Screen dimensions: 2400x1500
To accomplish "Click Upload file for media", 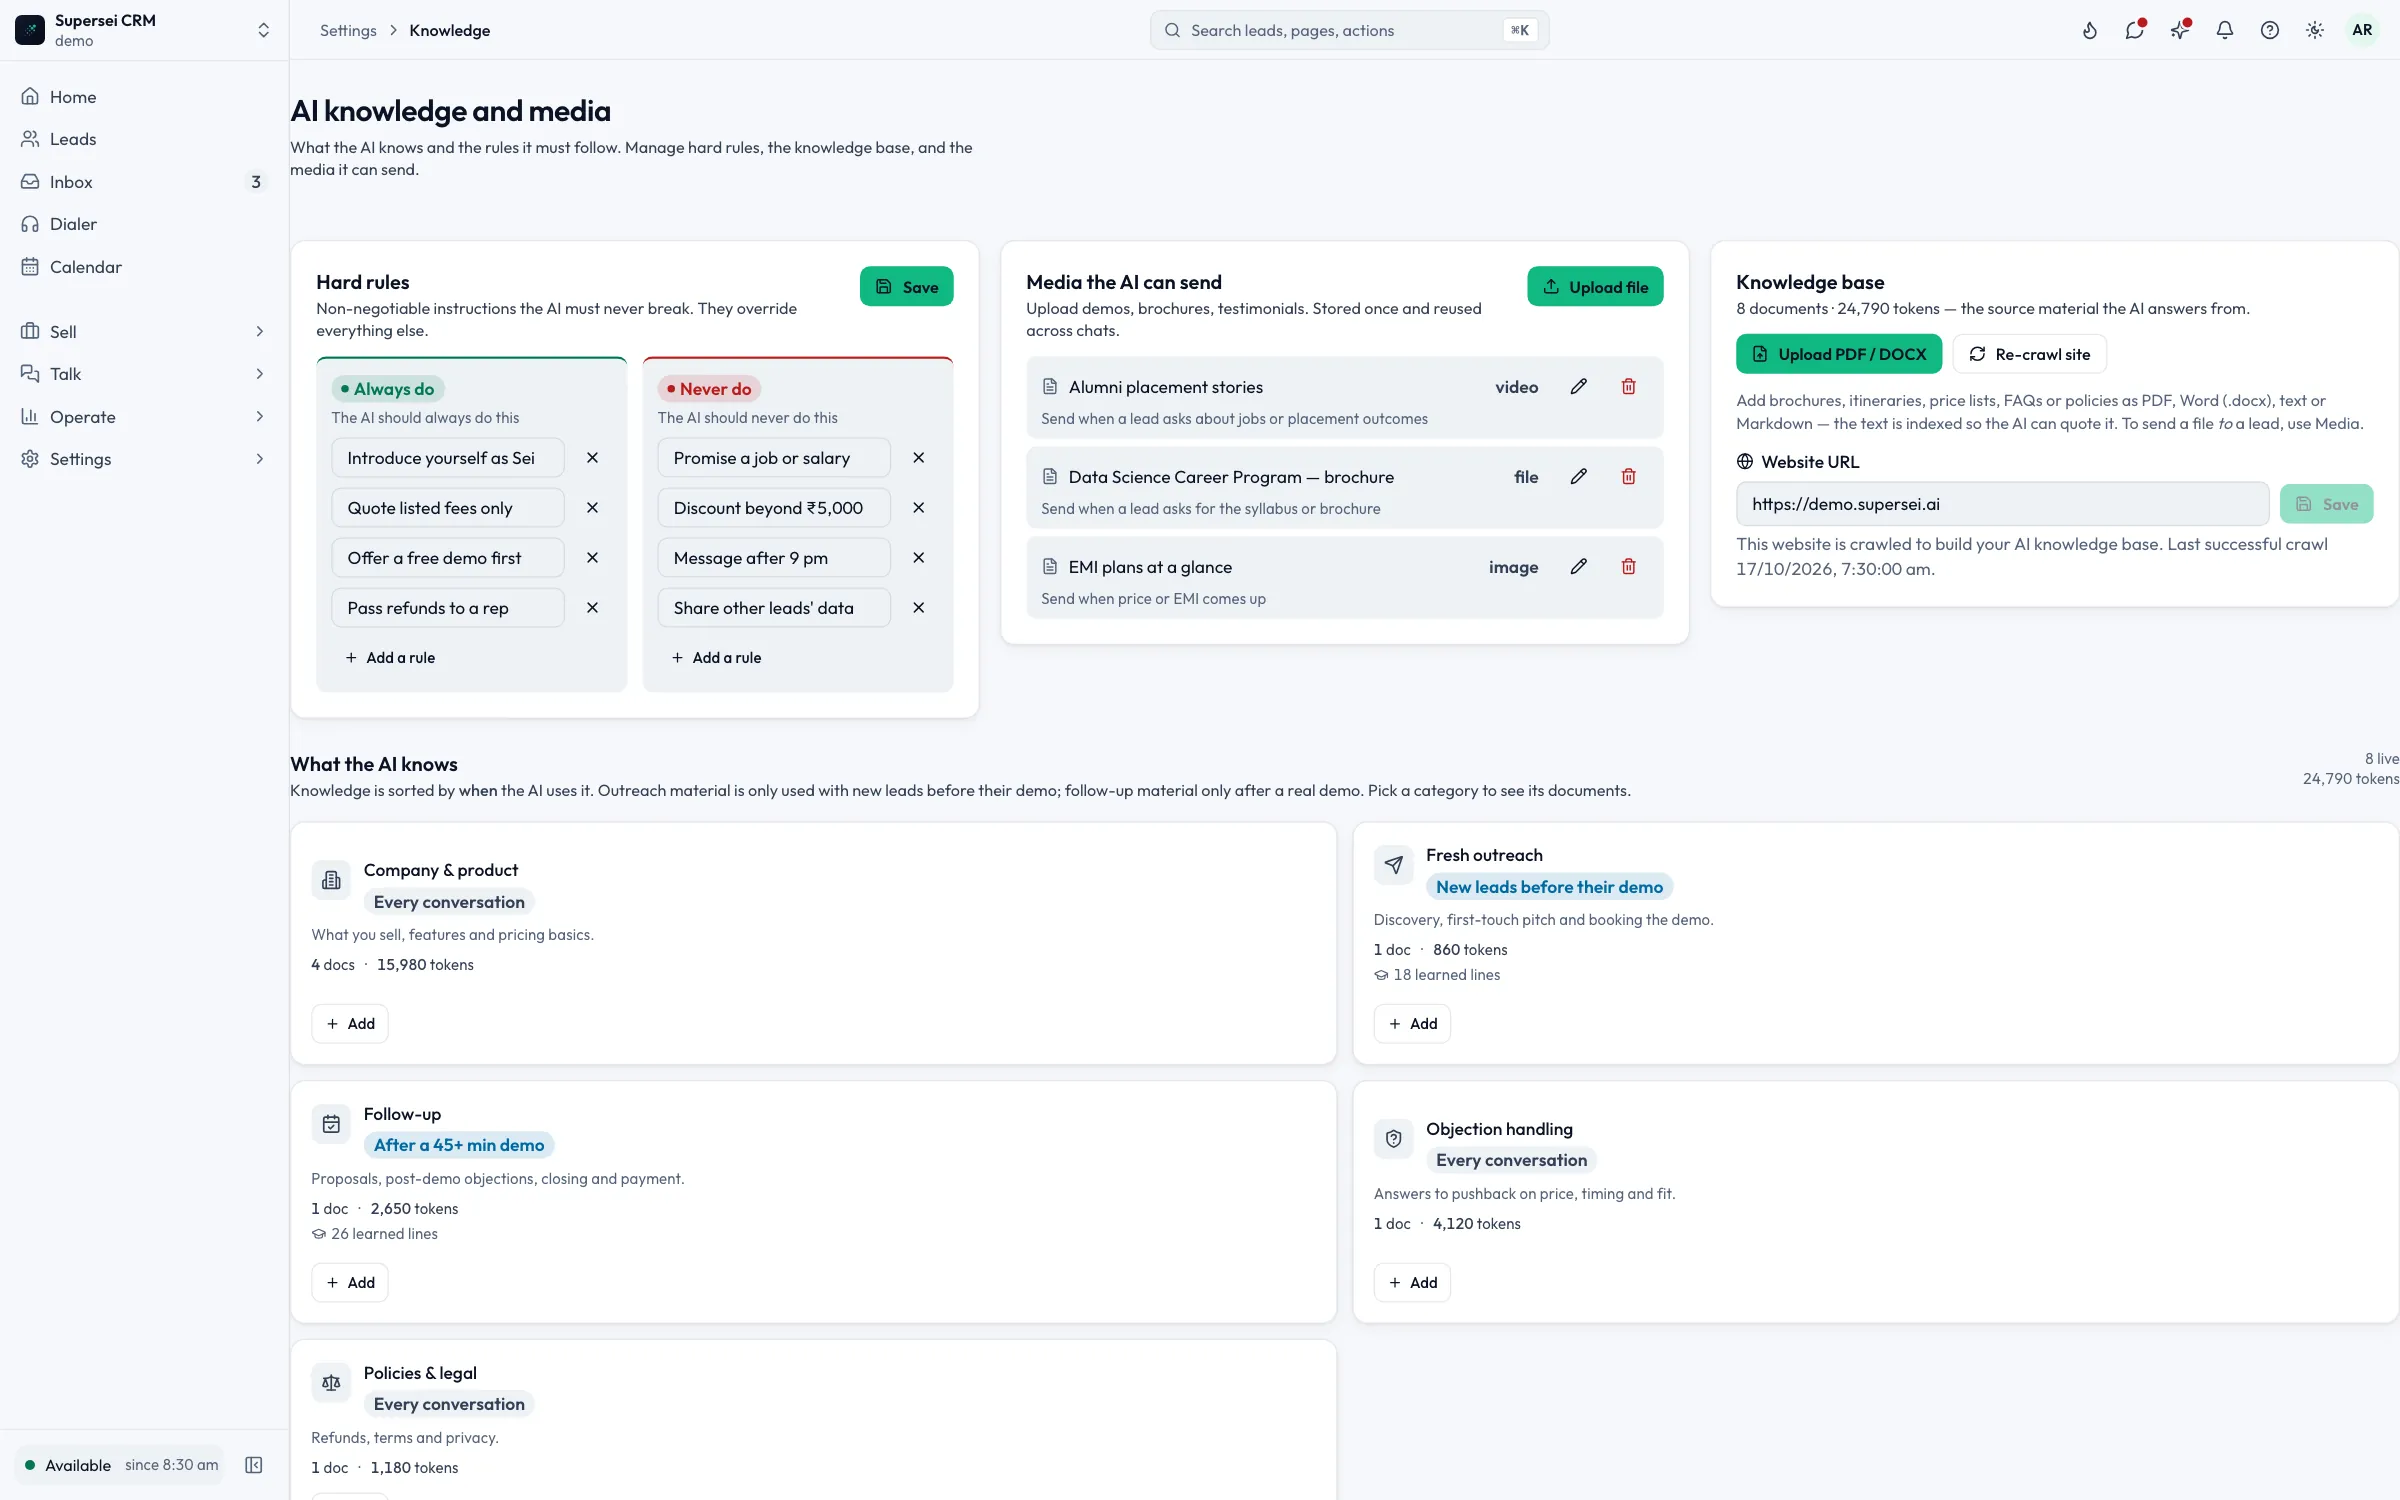I will coord(1595,287).
